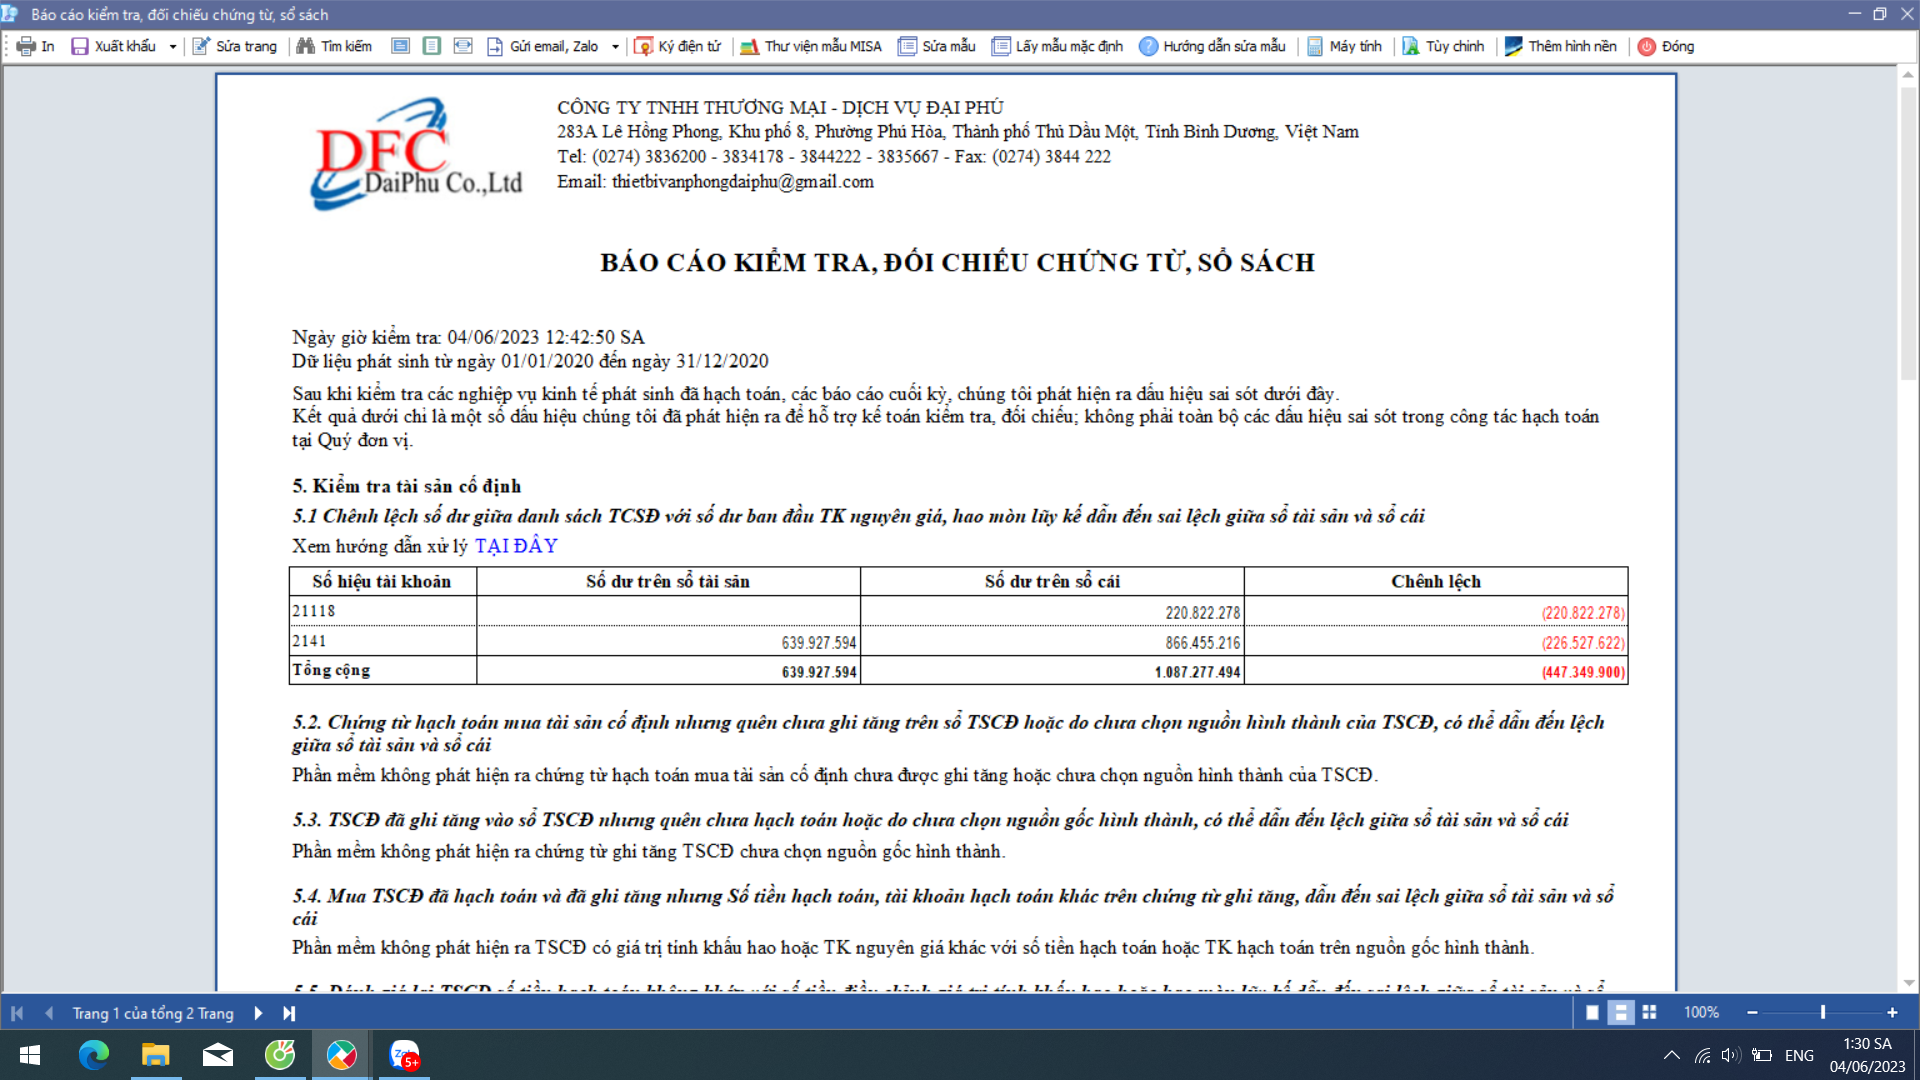The height and width of the screenshot is (1080, 1920).
Task: Switch to single page view mode
Action: click(1592, 1013)
